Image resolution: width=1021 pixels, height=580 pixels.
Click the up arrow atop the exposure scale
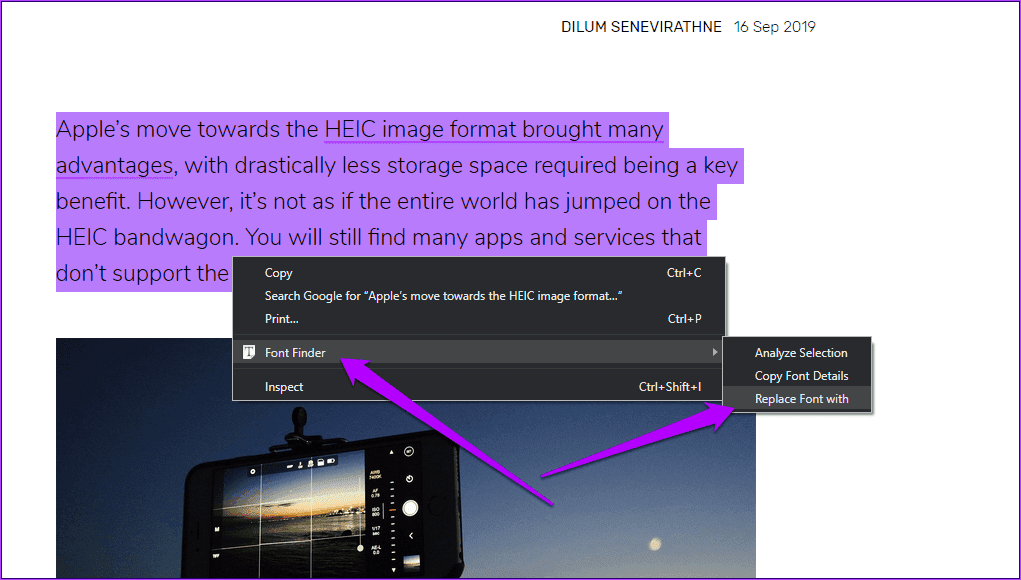pyautogui.click(x=391, y=452)
